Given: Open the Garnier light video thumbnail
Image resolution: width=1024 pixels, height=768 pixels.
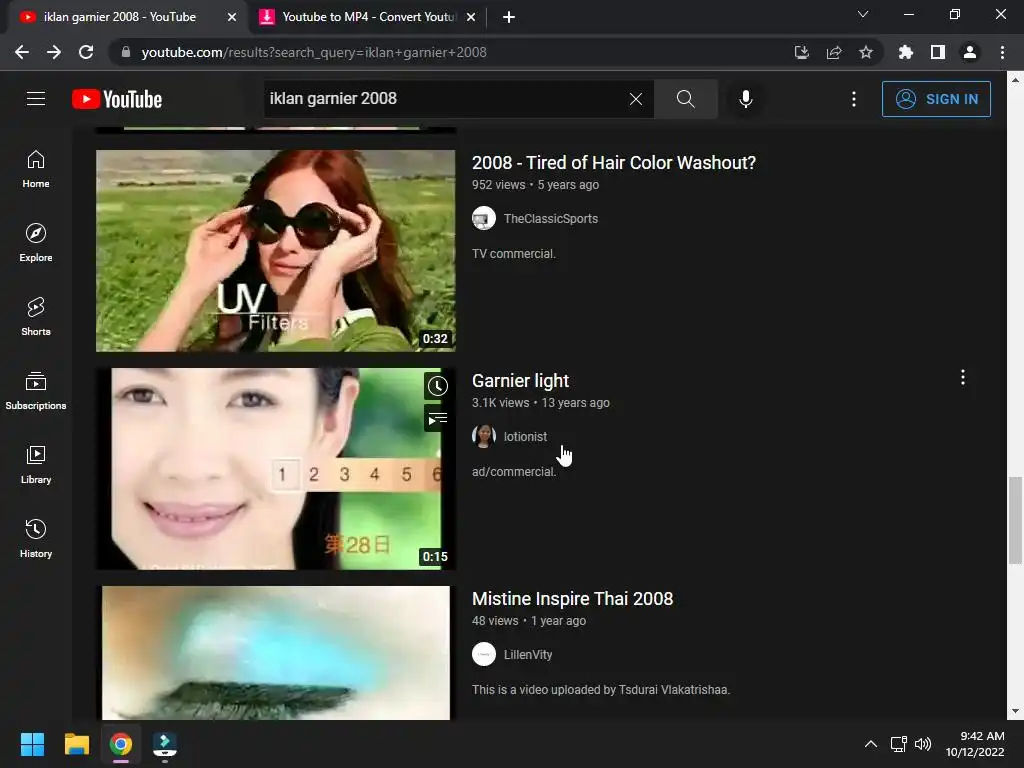Looking at the screenshot, I should coord(276,469).
